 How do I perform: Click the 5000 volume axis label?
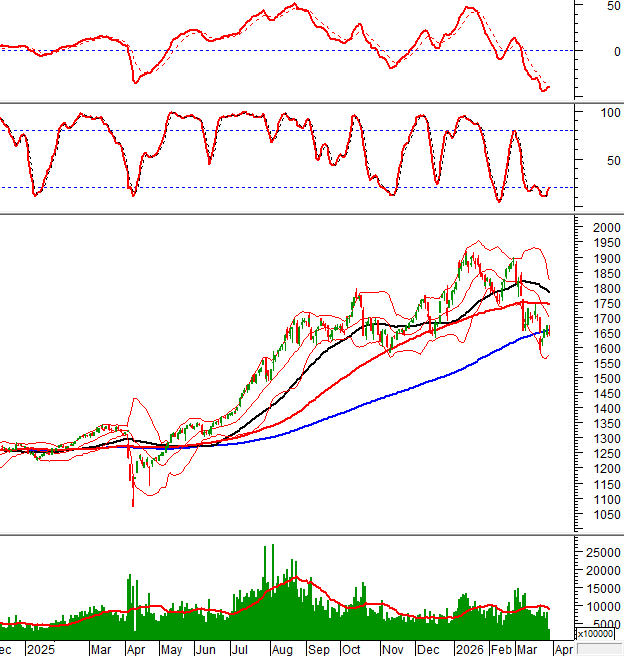(598, 623)
